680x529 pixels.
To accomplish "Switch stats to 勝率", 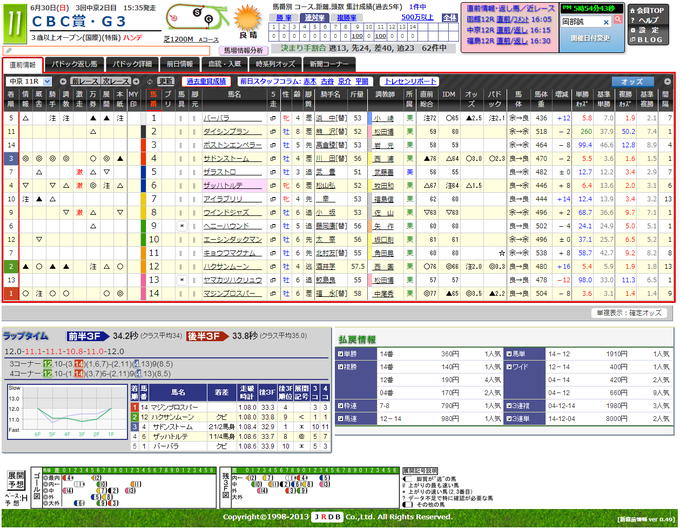I will (284, 17).
